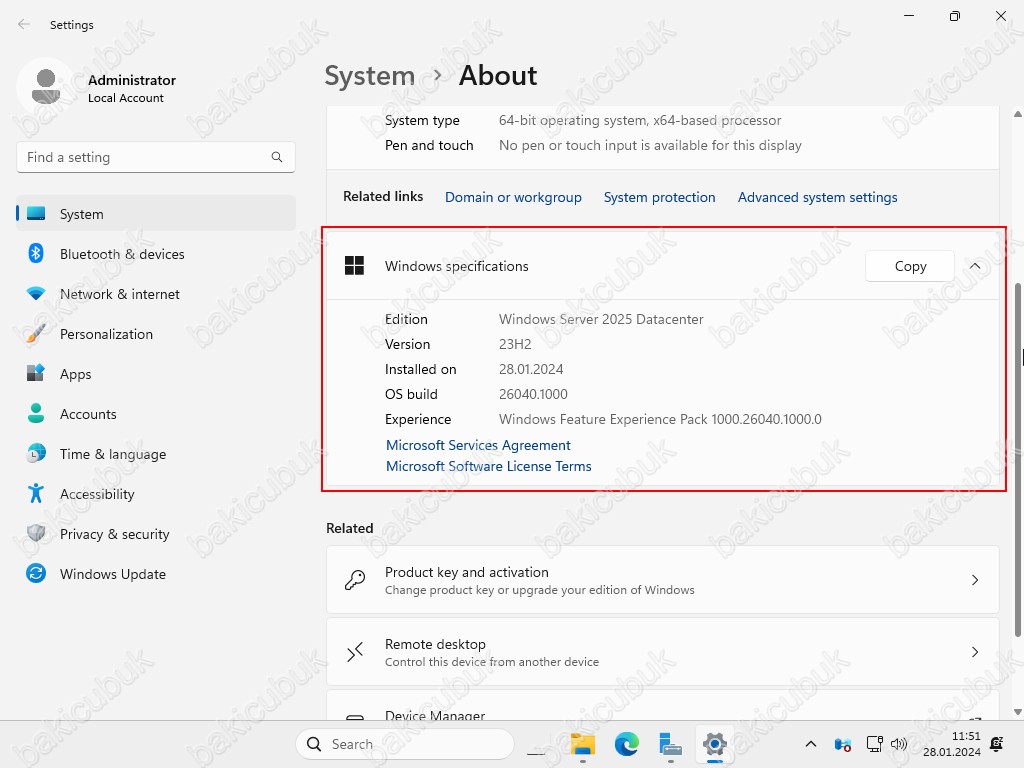Viewport: 1024px width, 768px height.
Task: Open the Administrator account avatar
Action: 46,87
